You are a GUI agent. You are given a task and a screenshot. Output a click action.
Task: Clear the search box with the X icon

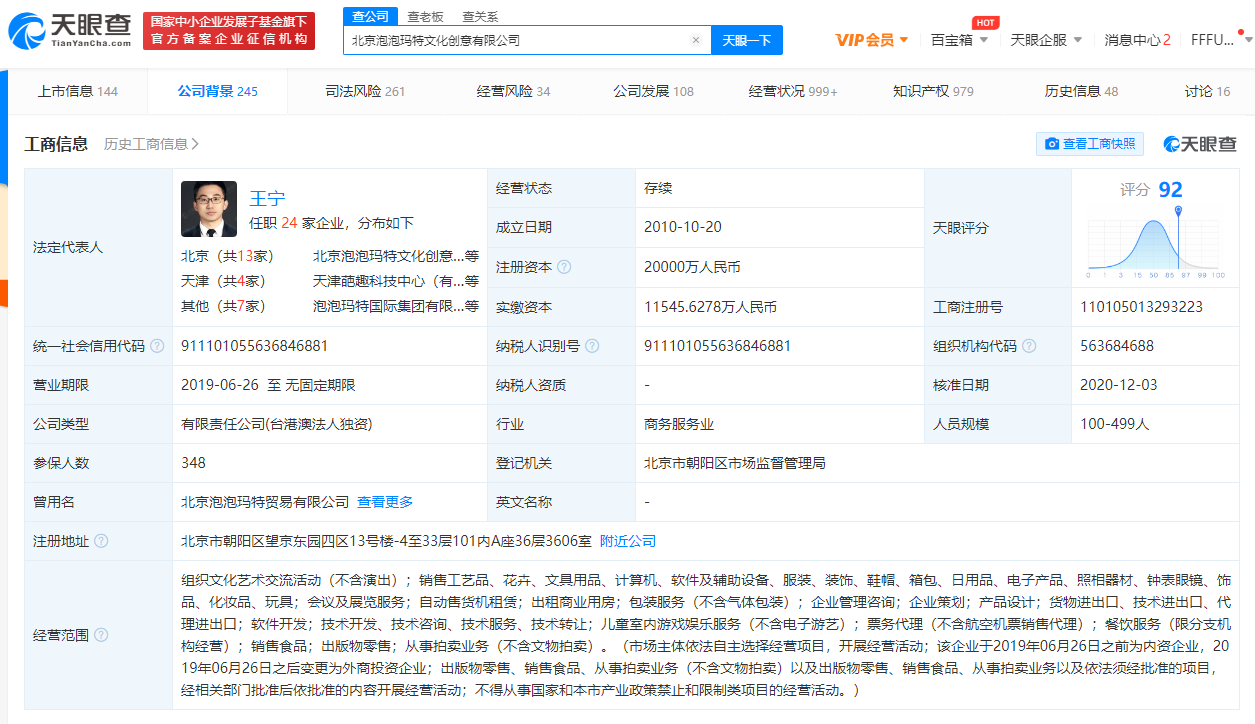pyautogui.click(x=696, y=40)
